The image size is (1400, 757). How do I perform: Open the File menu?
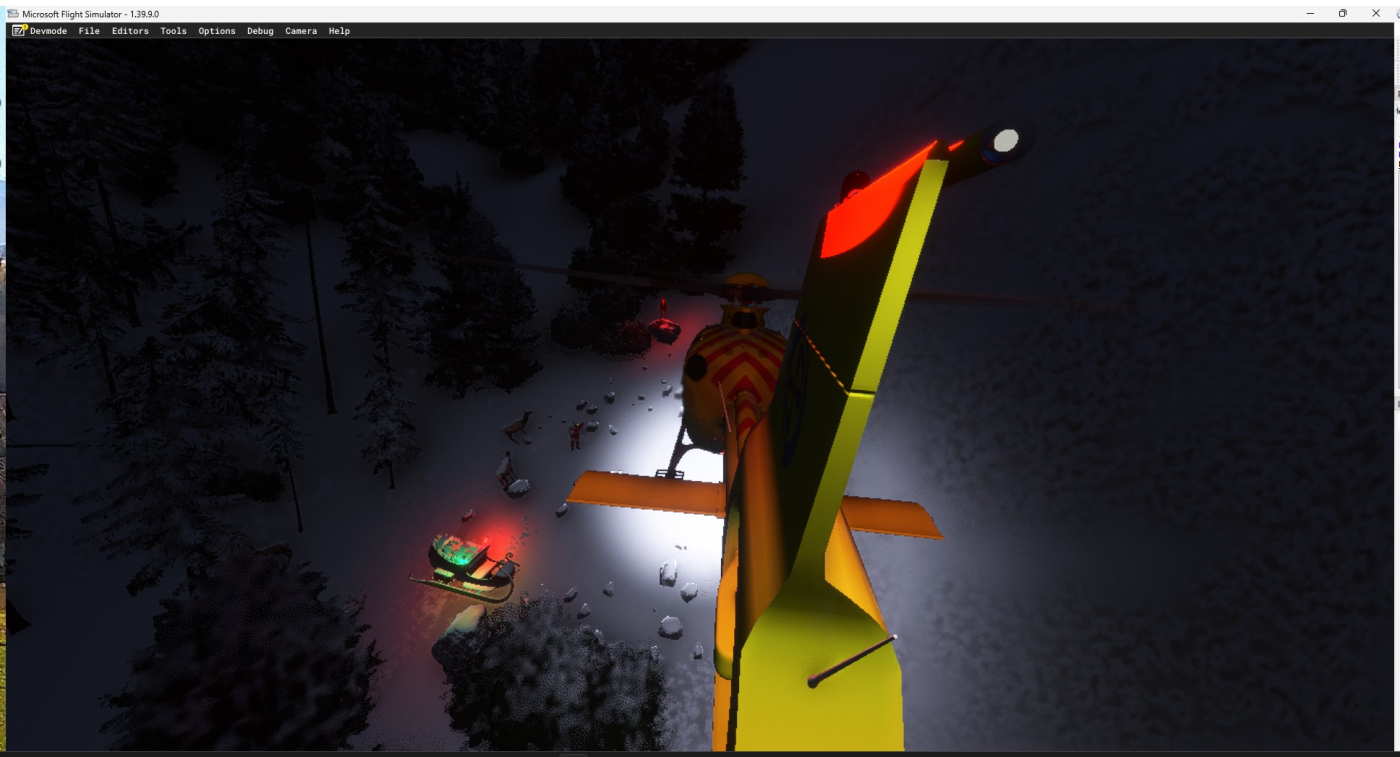pyautogui.click(x=89, y=31)
